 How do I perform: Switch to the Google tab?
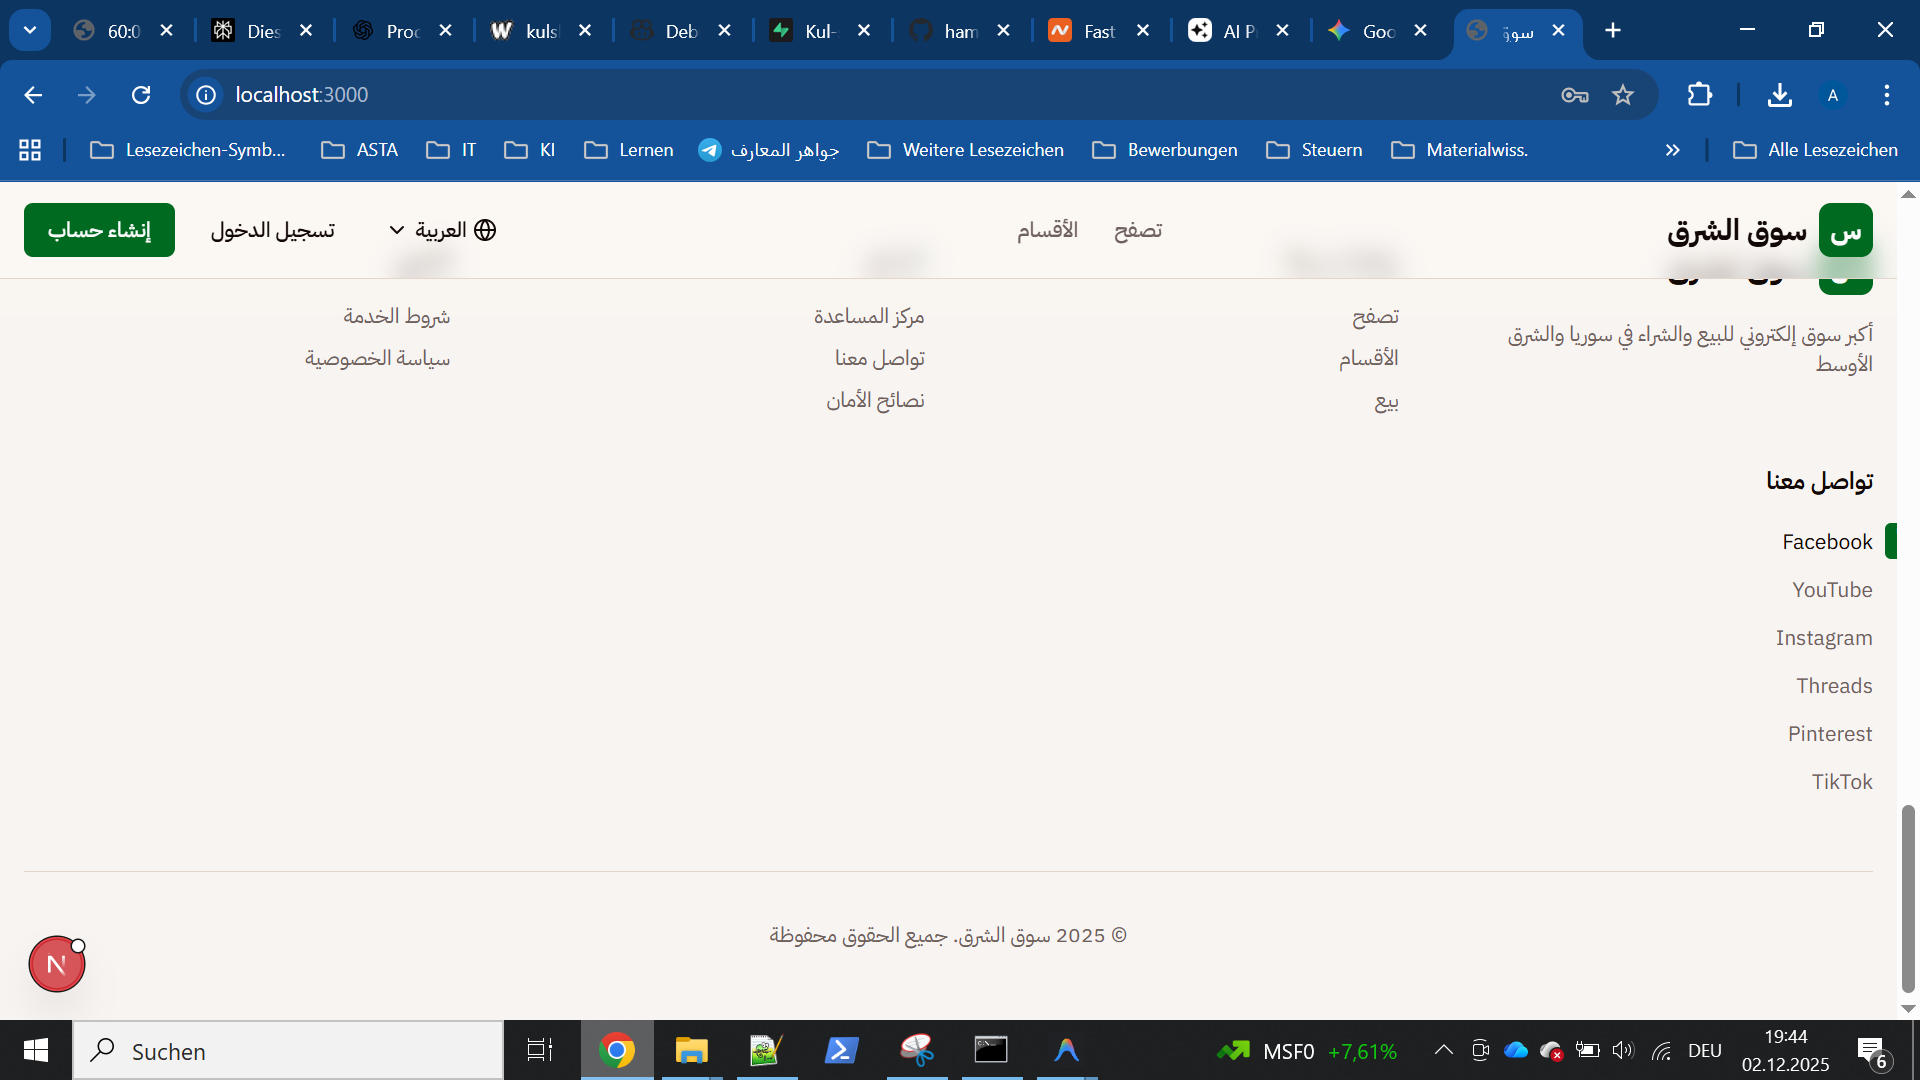coord(1375,31)
